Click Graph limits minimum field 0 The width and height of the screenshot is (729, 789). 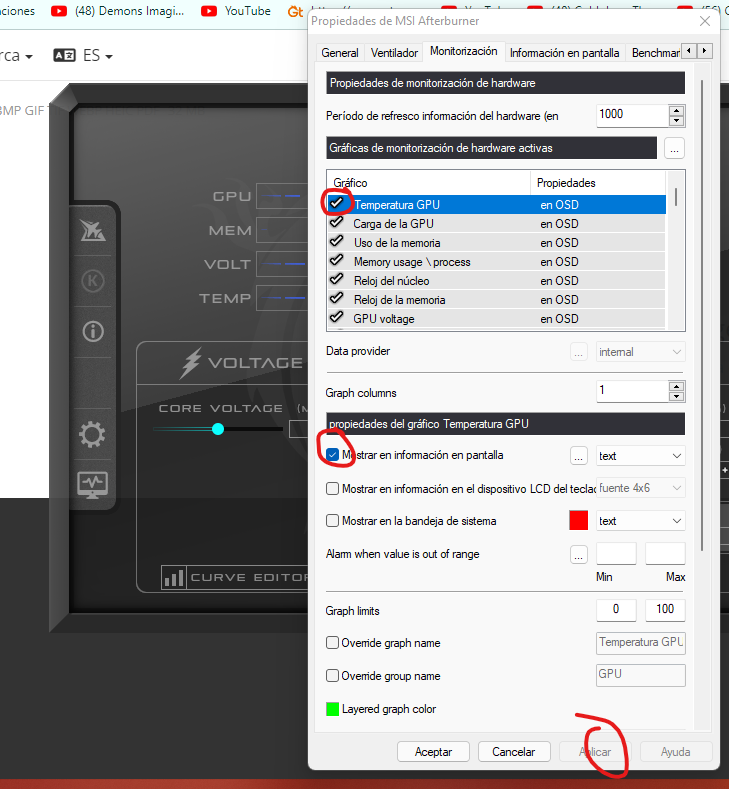point(616,610)
